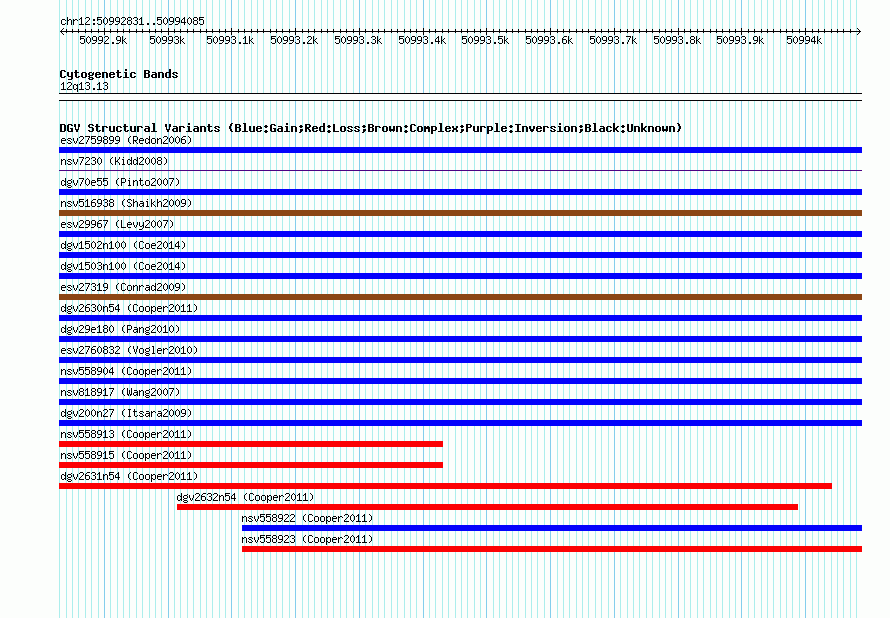This screenshot has width=890, height=618.
Task: Click the right arrowhead of the coordinate ruler
Action: tap(859, 31)
